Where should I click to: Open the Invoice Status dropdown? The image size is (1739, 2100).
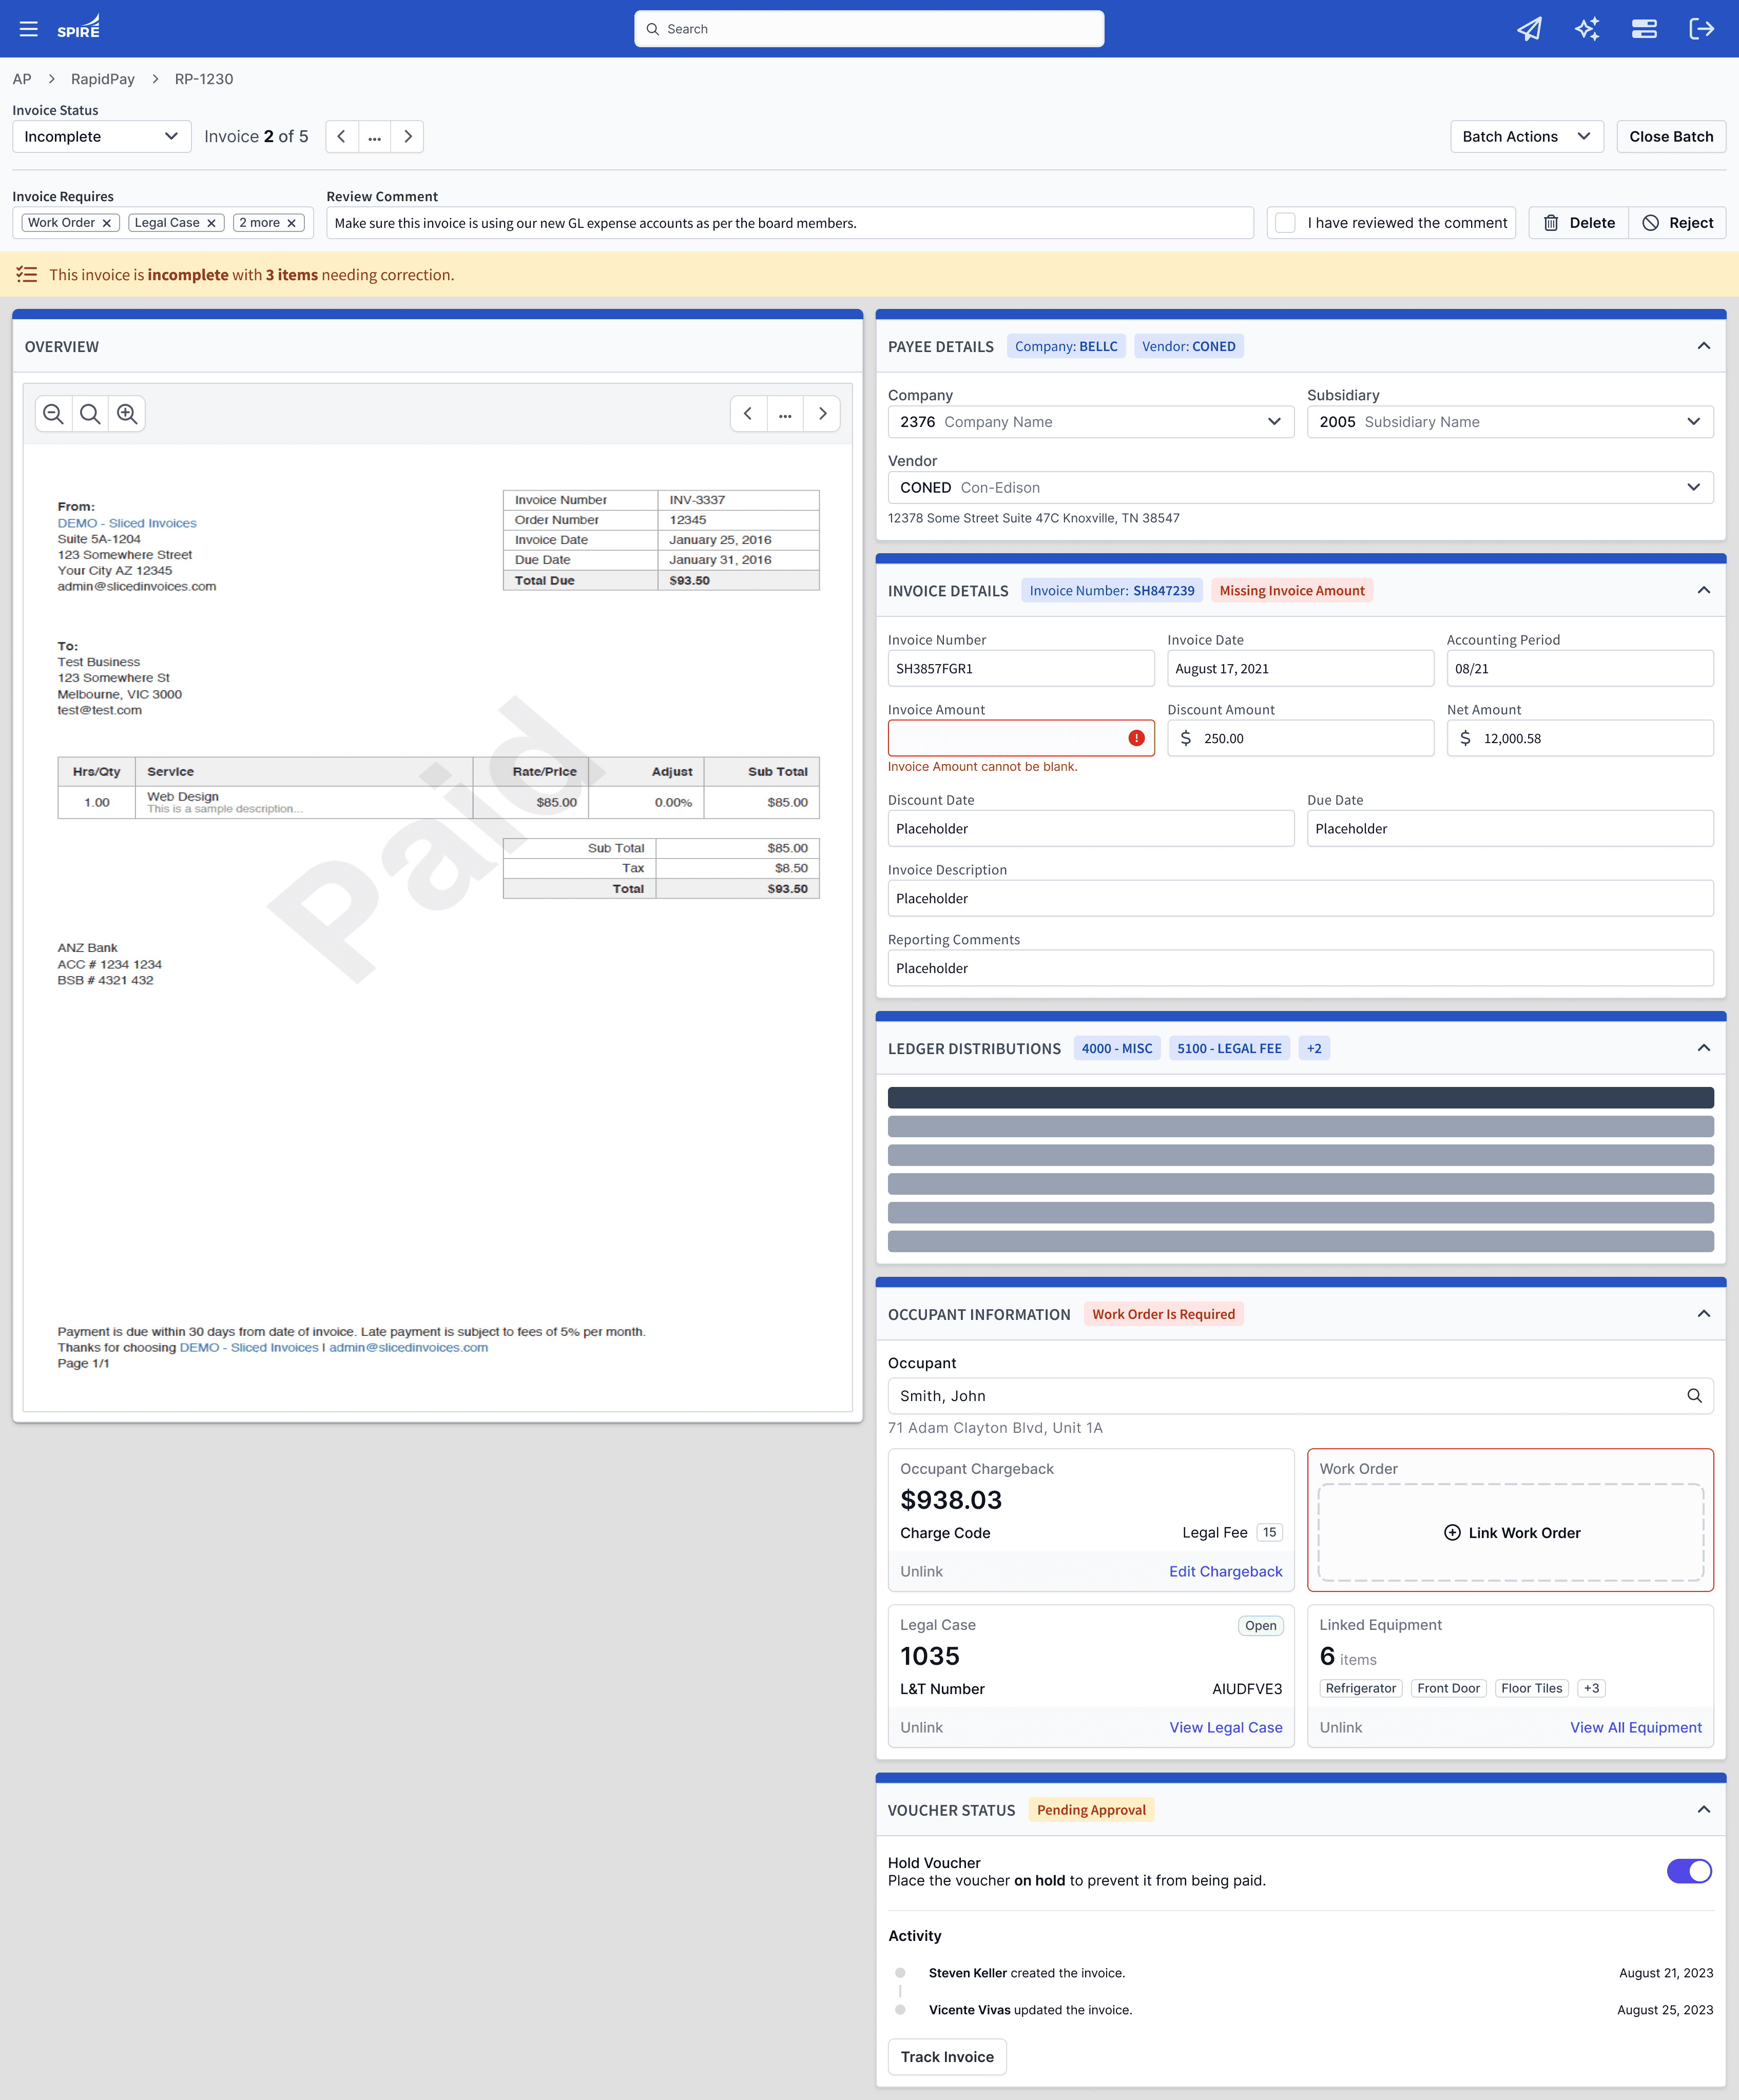pyautogui.click(x=101, y=137)
